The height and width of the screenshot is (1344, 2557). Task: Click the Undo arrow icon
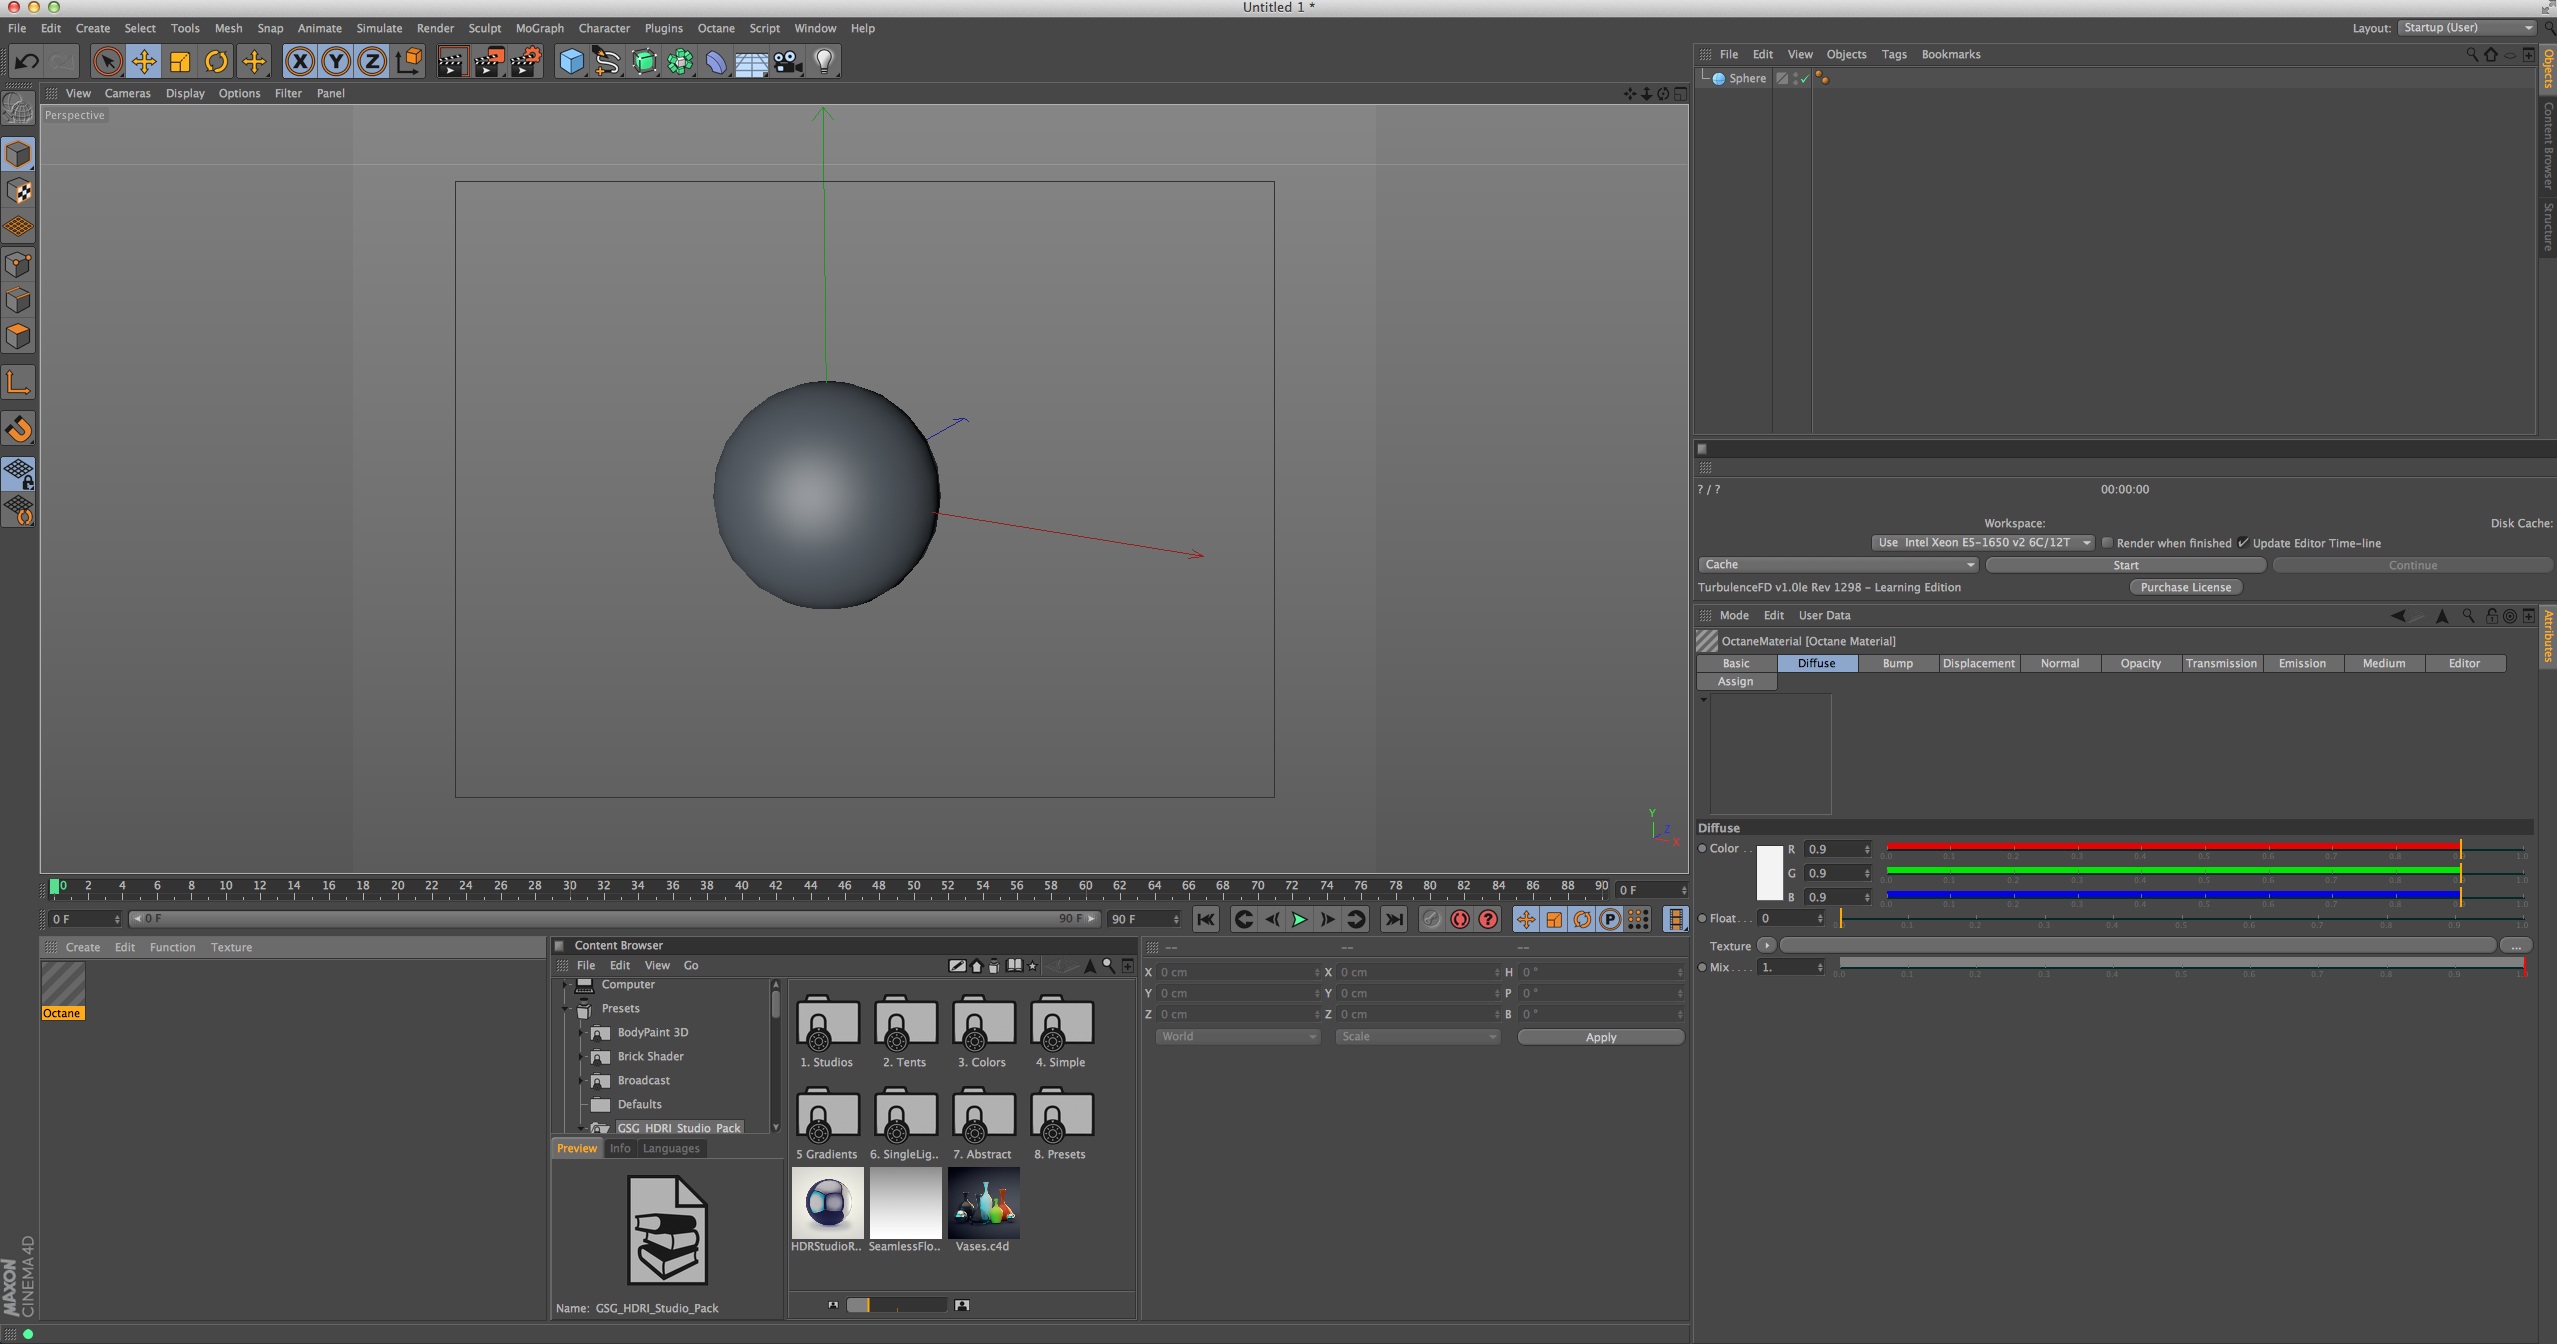[x=27, y=62]
